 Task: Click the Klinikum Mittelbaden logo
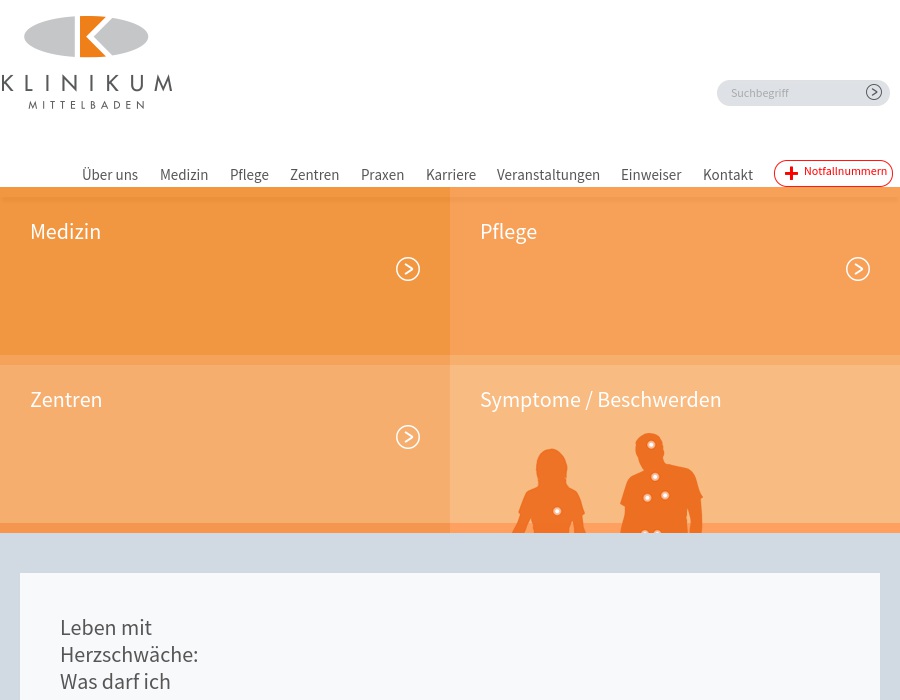coord(86,62)
